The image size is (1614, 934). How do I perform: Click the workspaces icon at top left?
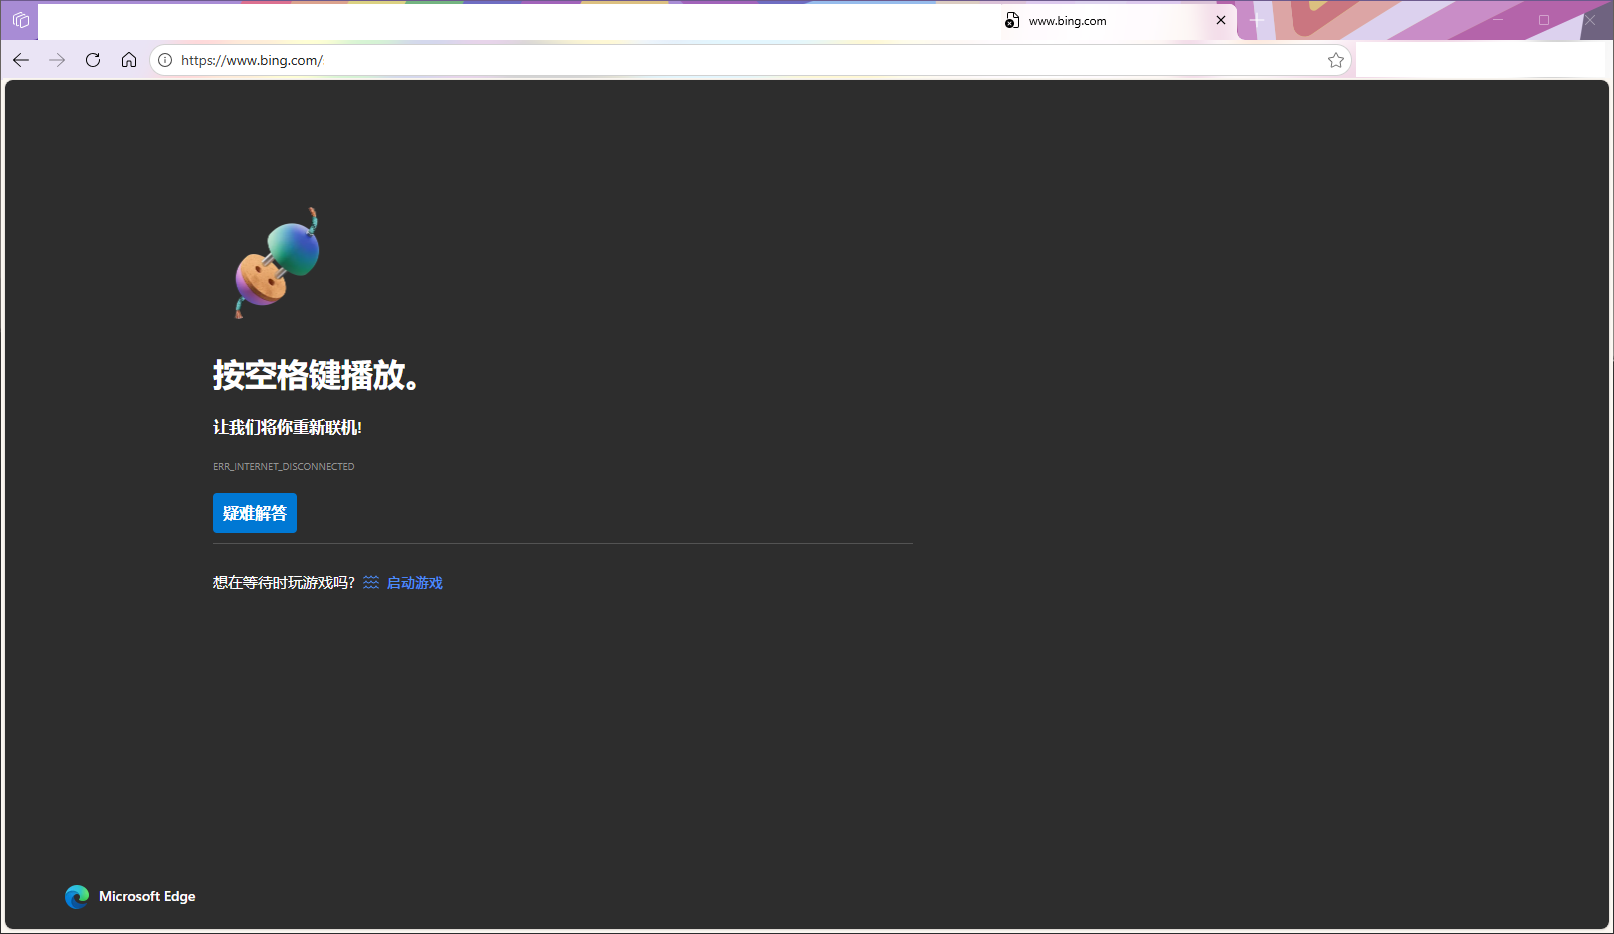point(19,20)
